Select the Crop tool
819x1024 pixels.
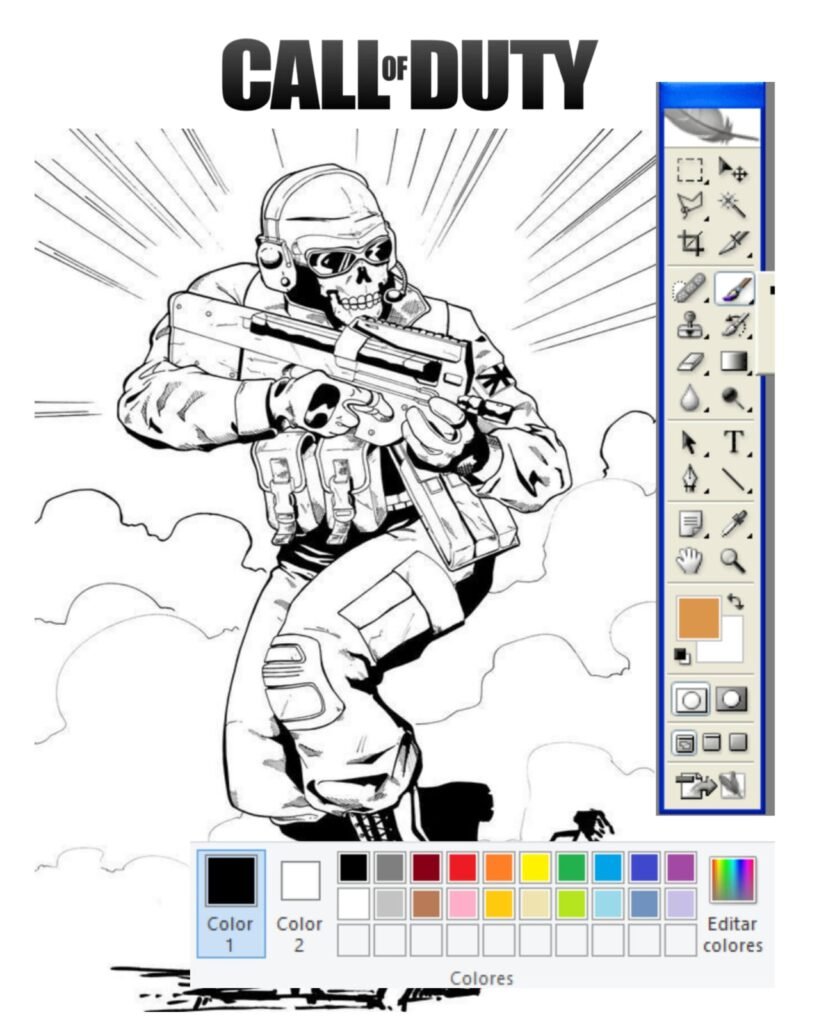[x=690, y=242]
